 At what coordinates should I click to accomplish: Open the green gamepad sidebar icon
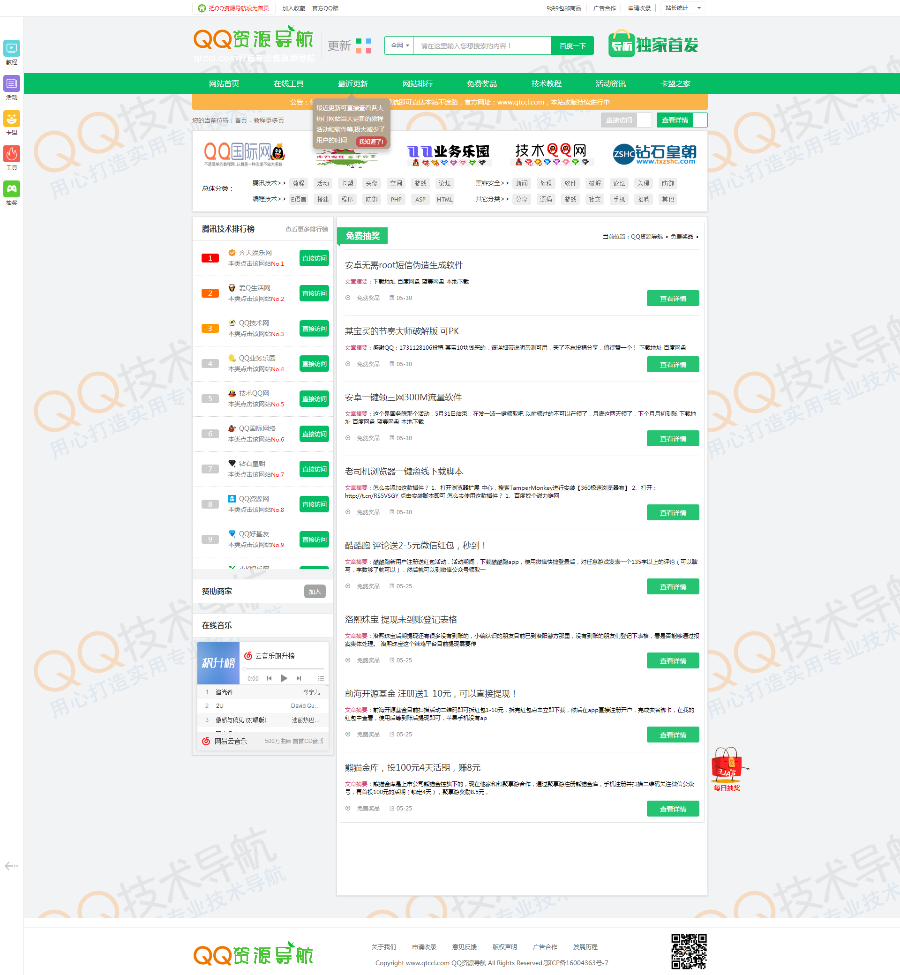click(x=11, y=188)
